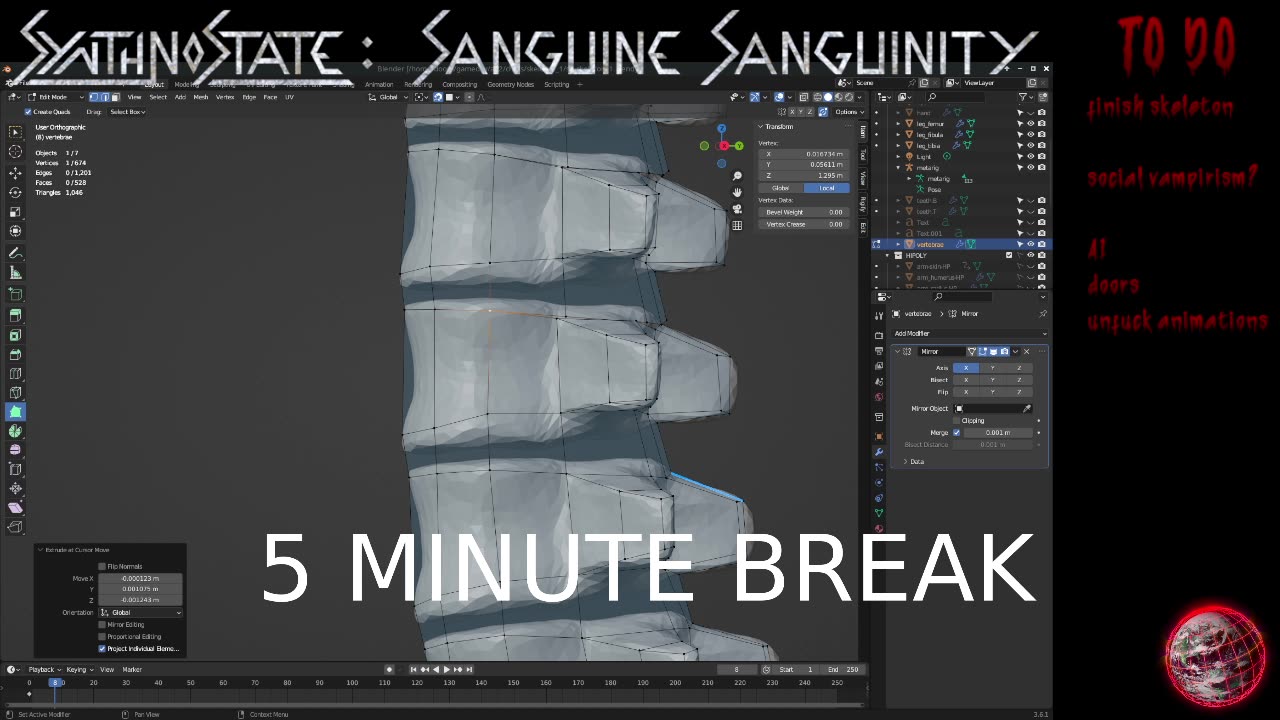Click the viewport zoom magnifier icon
Image resolution: width=1280 pixels, height=720 pixels.
pyautogui.click(x=737, y=177)
